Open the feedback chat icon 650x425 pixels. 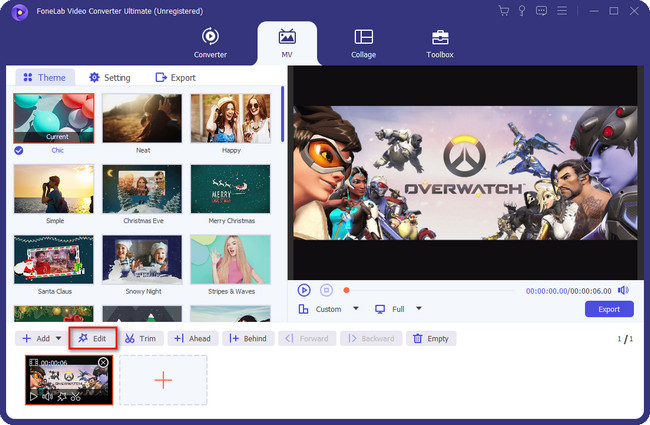click(541, 11)
